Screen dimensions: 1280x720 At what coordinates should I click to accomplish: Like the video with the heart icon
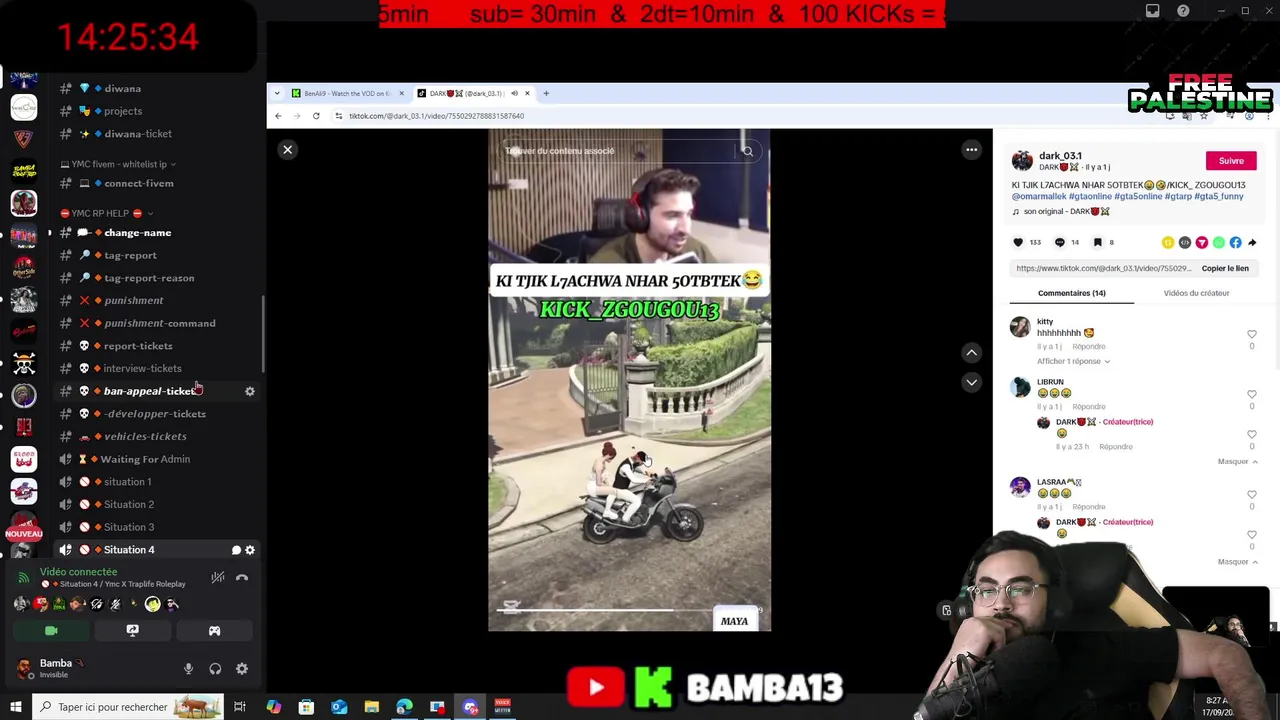(1018, 242)
